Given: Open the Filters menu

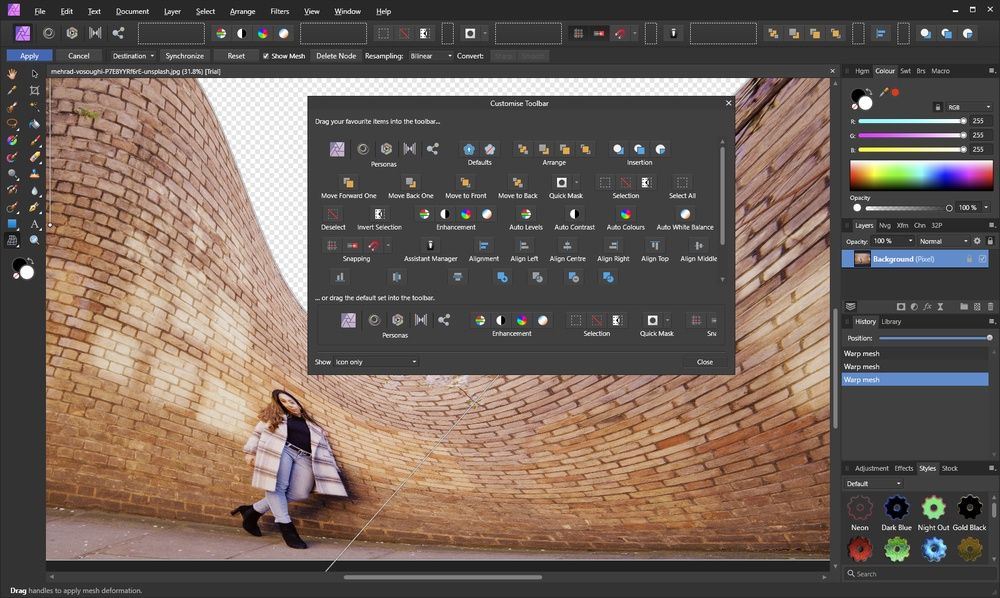Looking at the screenshot, I should [x=279, y=11].
